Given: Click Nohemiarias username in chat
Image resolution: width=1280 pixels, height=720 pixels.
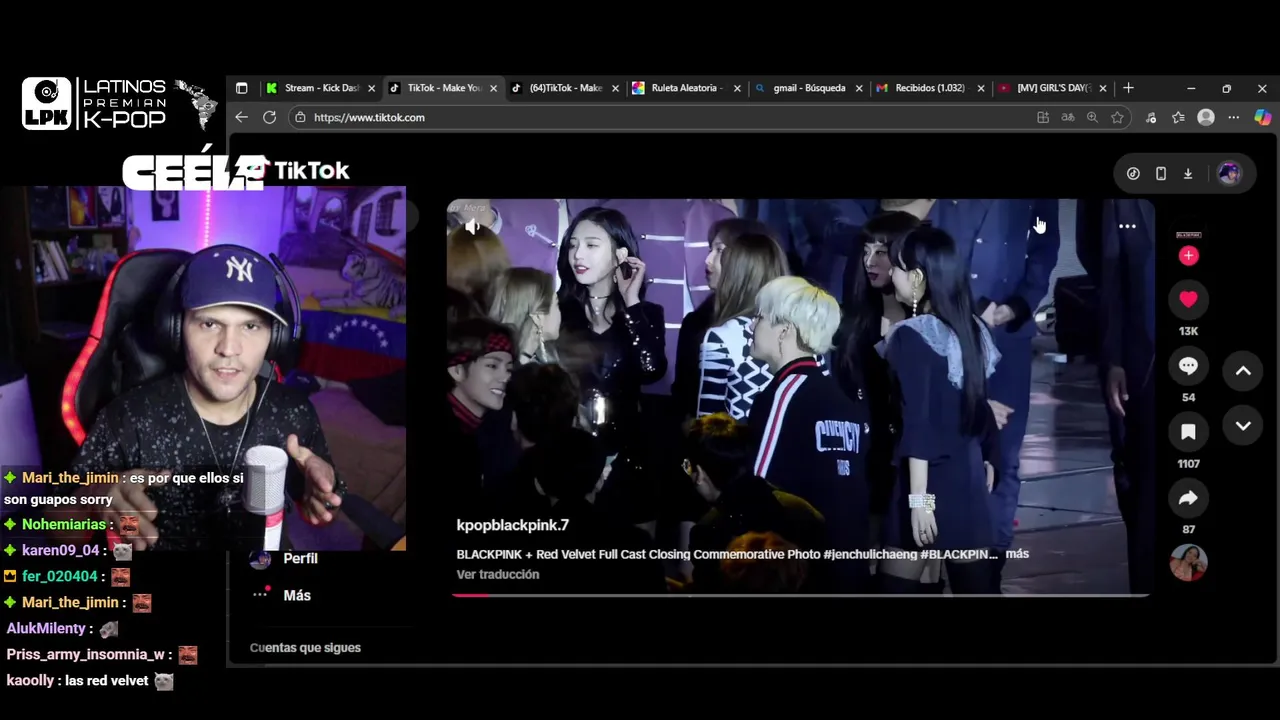Looking at the screenshot, I should [x=64, y=524].
